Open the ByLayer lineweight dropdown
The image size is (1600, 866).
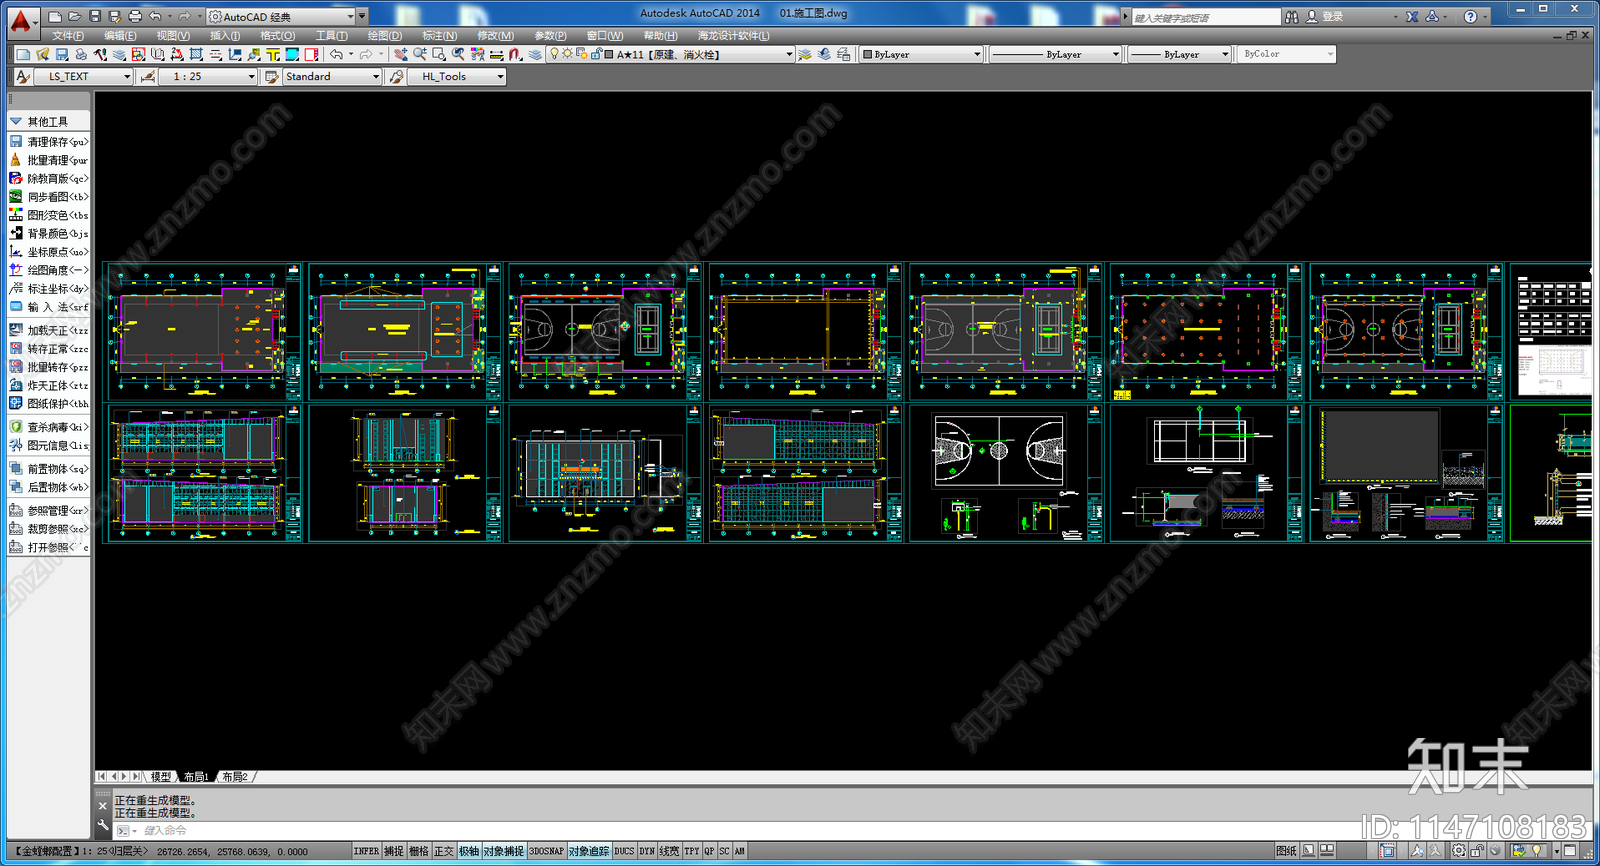coord(1179,54)
